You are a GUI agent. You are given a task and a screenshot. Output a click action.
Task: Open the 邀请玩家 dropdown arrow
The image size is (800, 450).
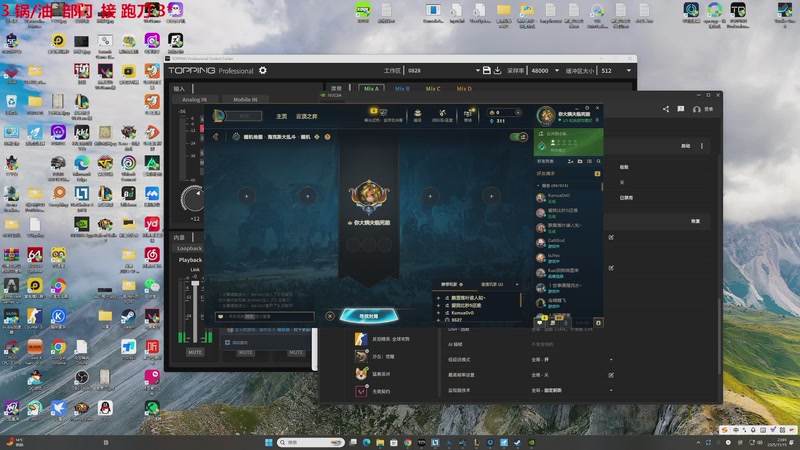pyautogui.click(x=517, y=284)
